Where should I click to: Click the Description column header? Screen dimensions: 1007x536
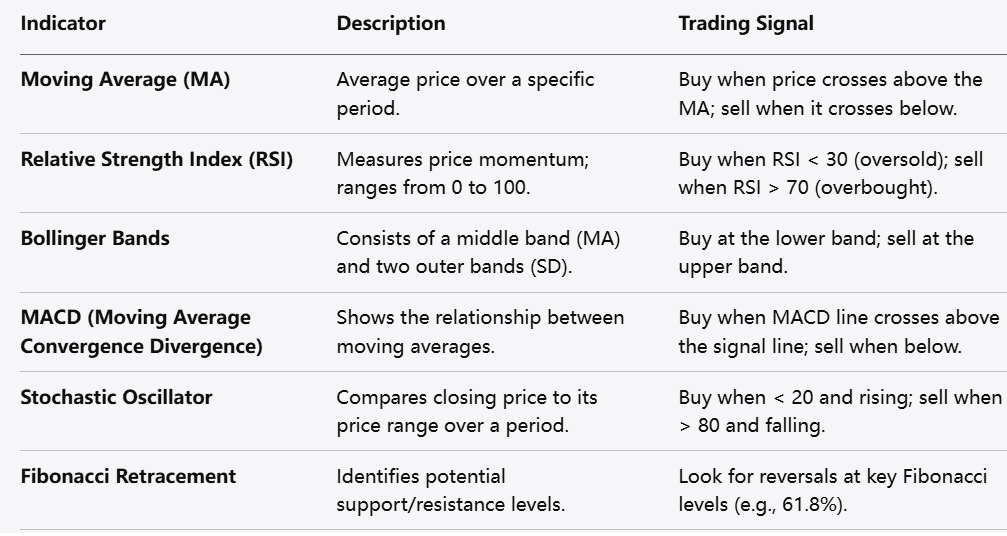[x=391, y=23]
